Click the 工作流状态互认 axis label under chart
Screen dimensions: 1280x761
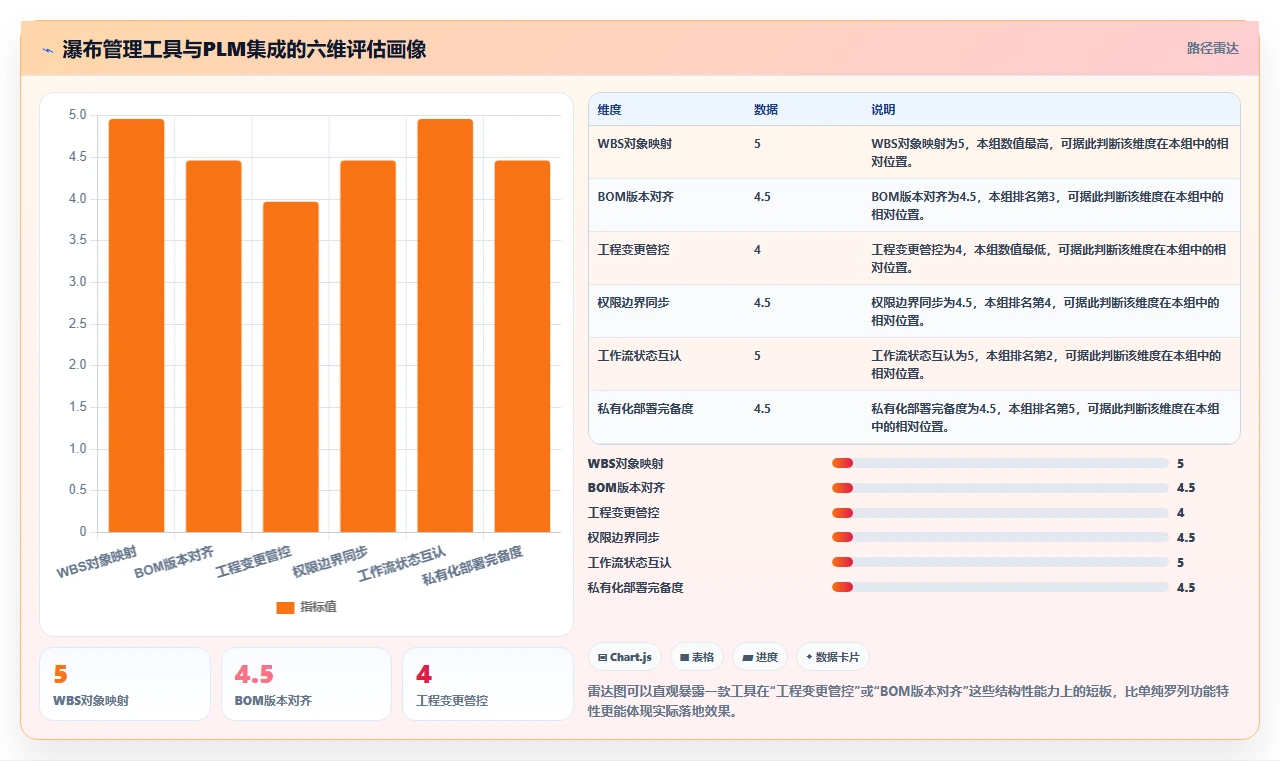click(401, 563)
